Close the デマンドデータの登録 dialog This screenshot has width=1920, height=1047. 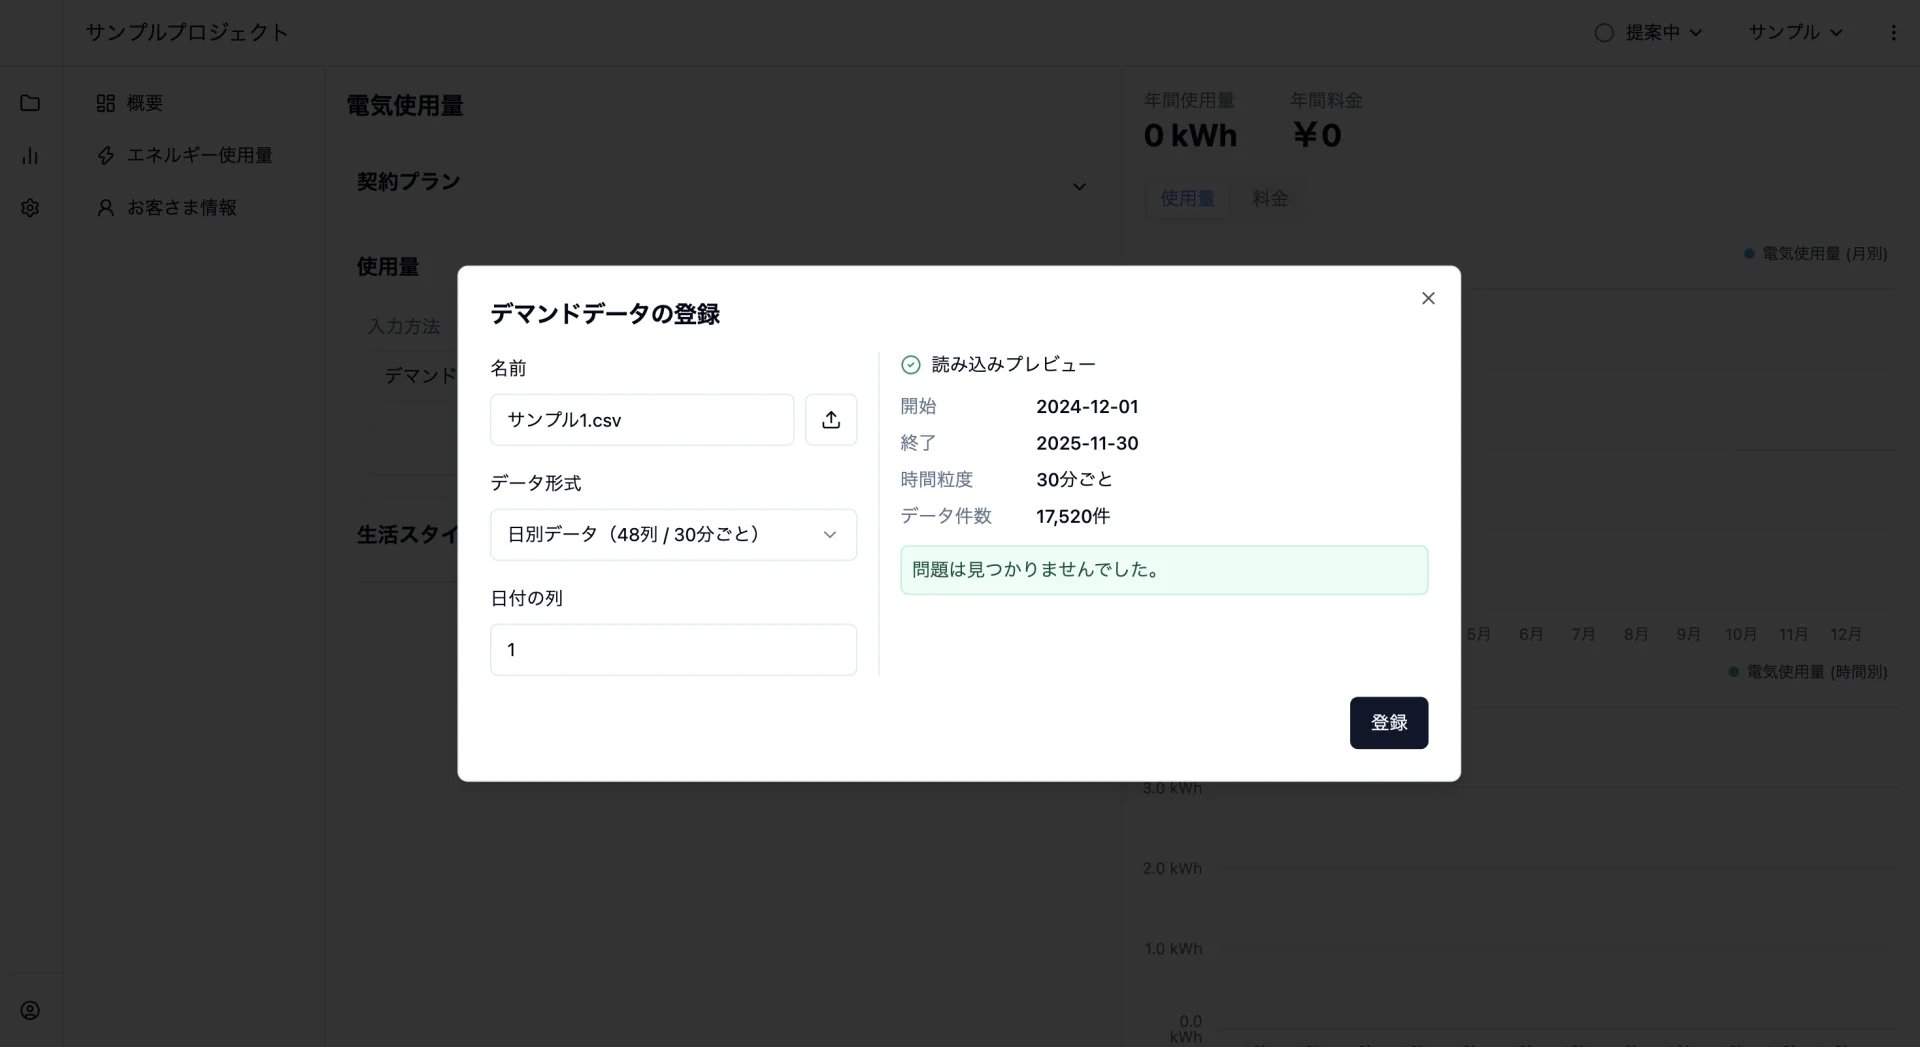[x=1428, y=298]
